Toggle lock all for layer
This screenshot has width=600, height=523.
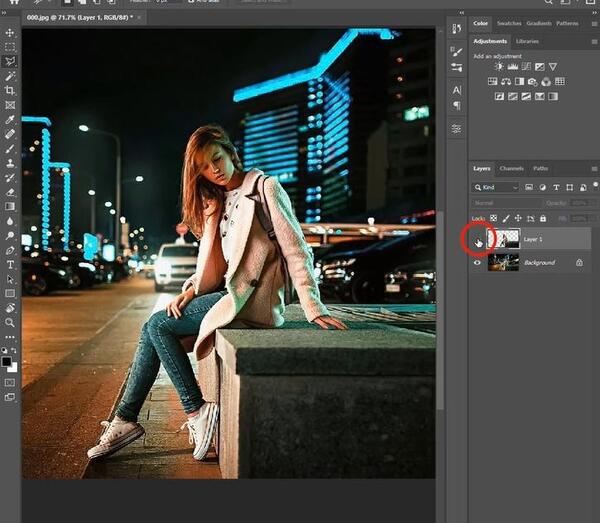coord(543,218)
